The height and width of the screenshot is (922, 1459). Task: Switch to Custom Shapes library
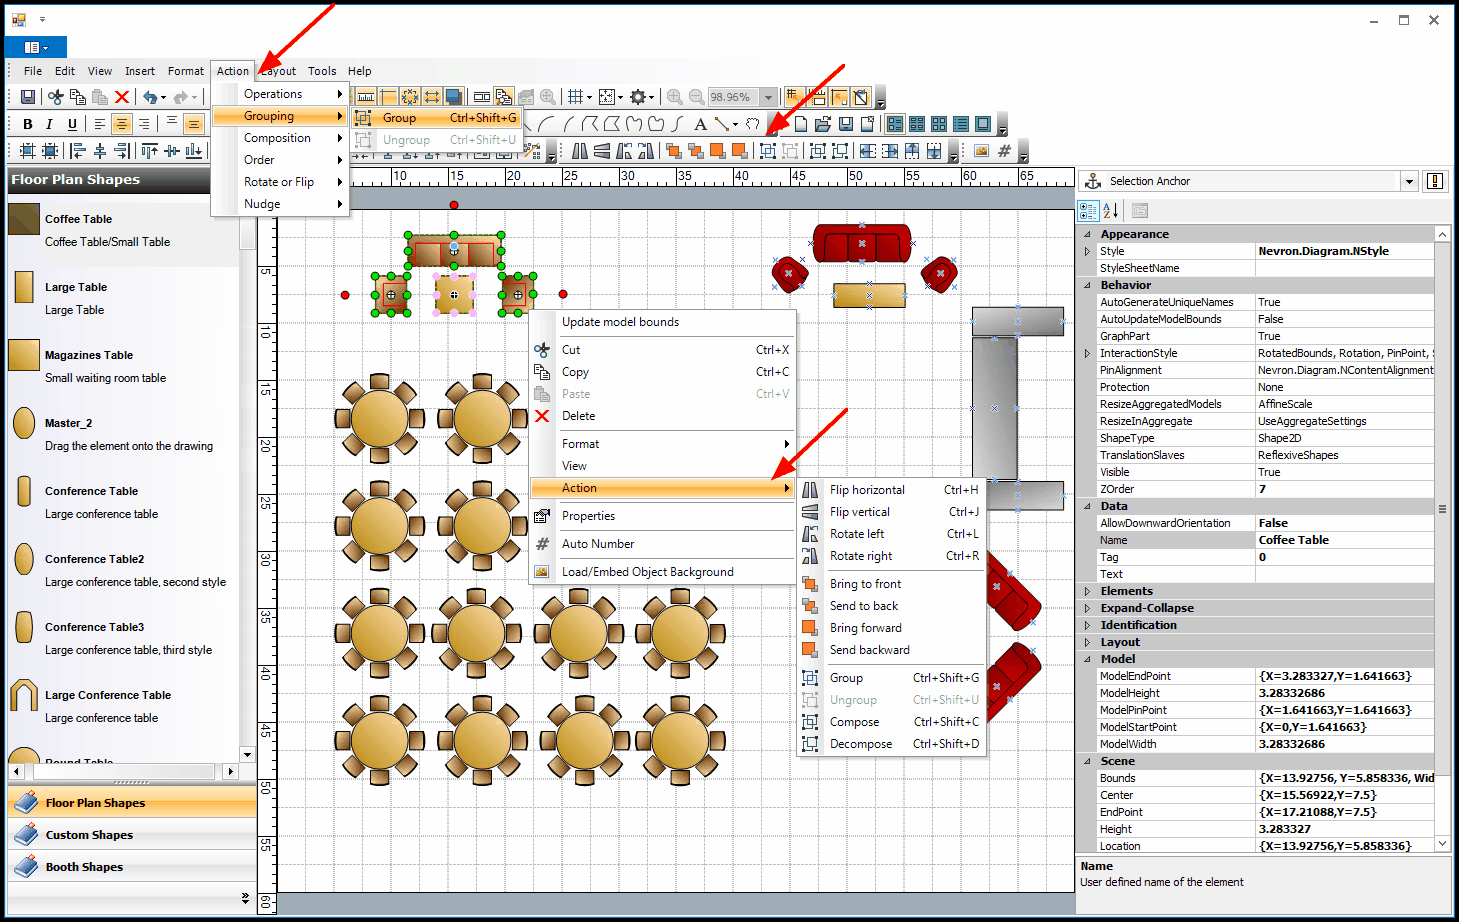132,835
